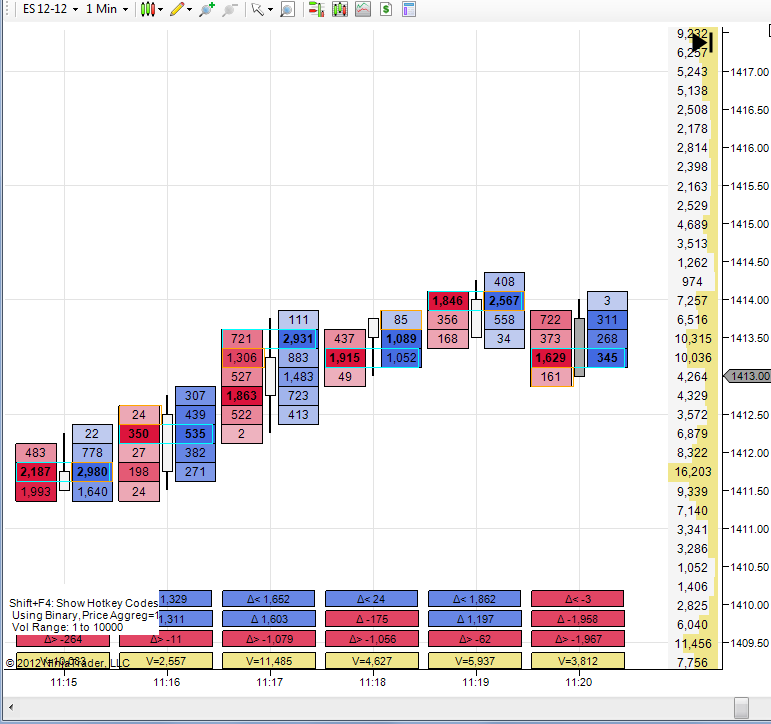Open the indicators line chart icon

point(363,9)
